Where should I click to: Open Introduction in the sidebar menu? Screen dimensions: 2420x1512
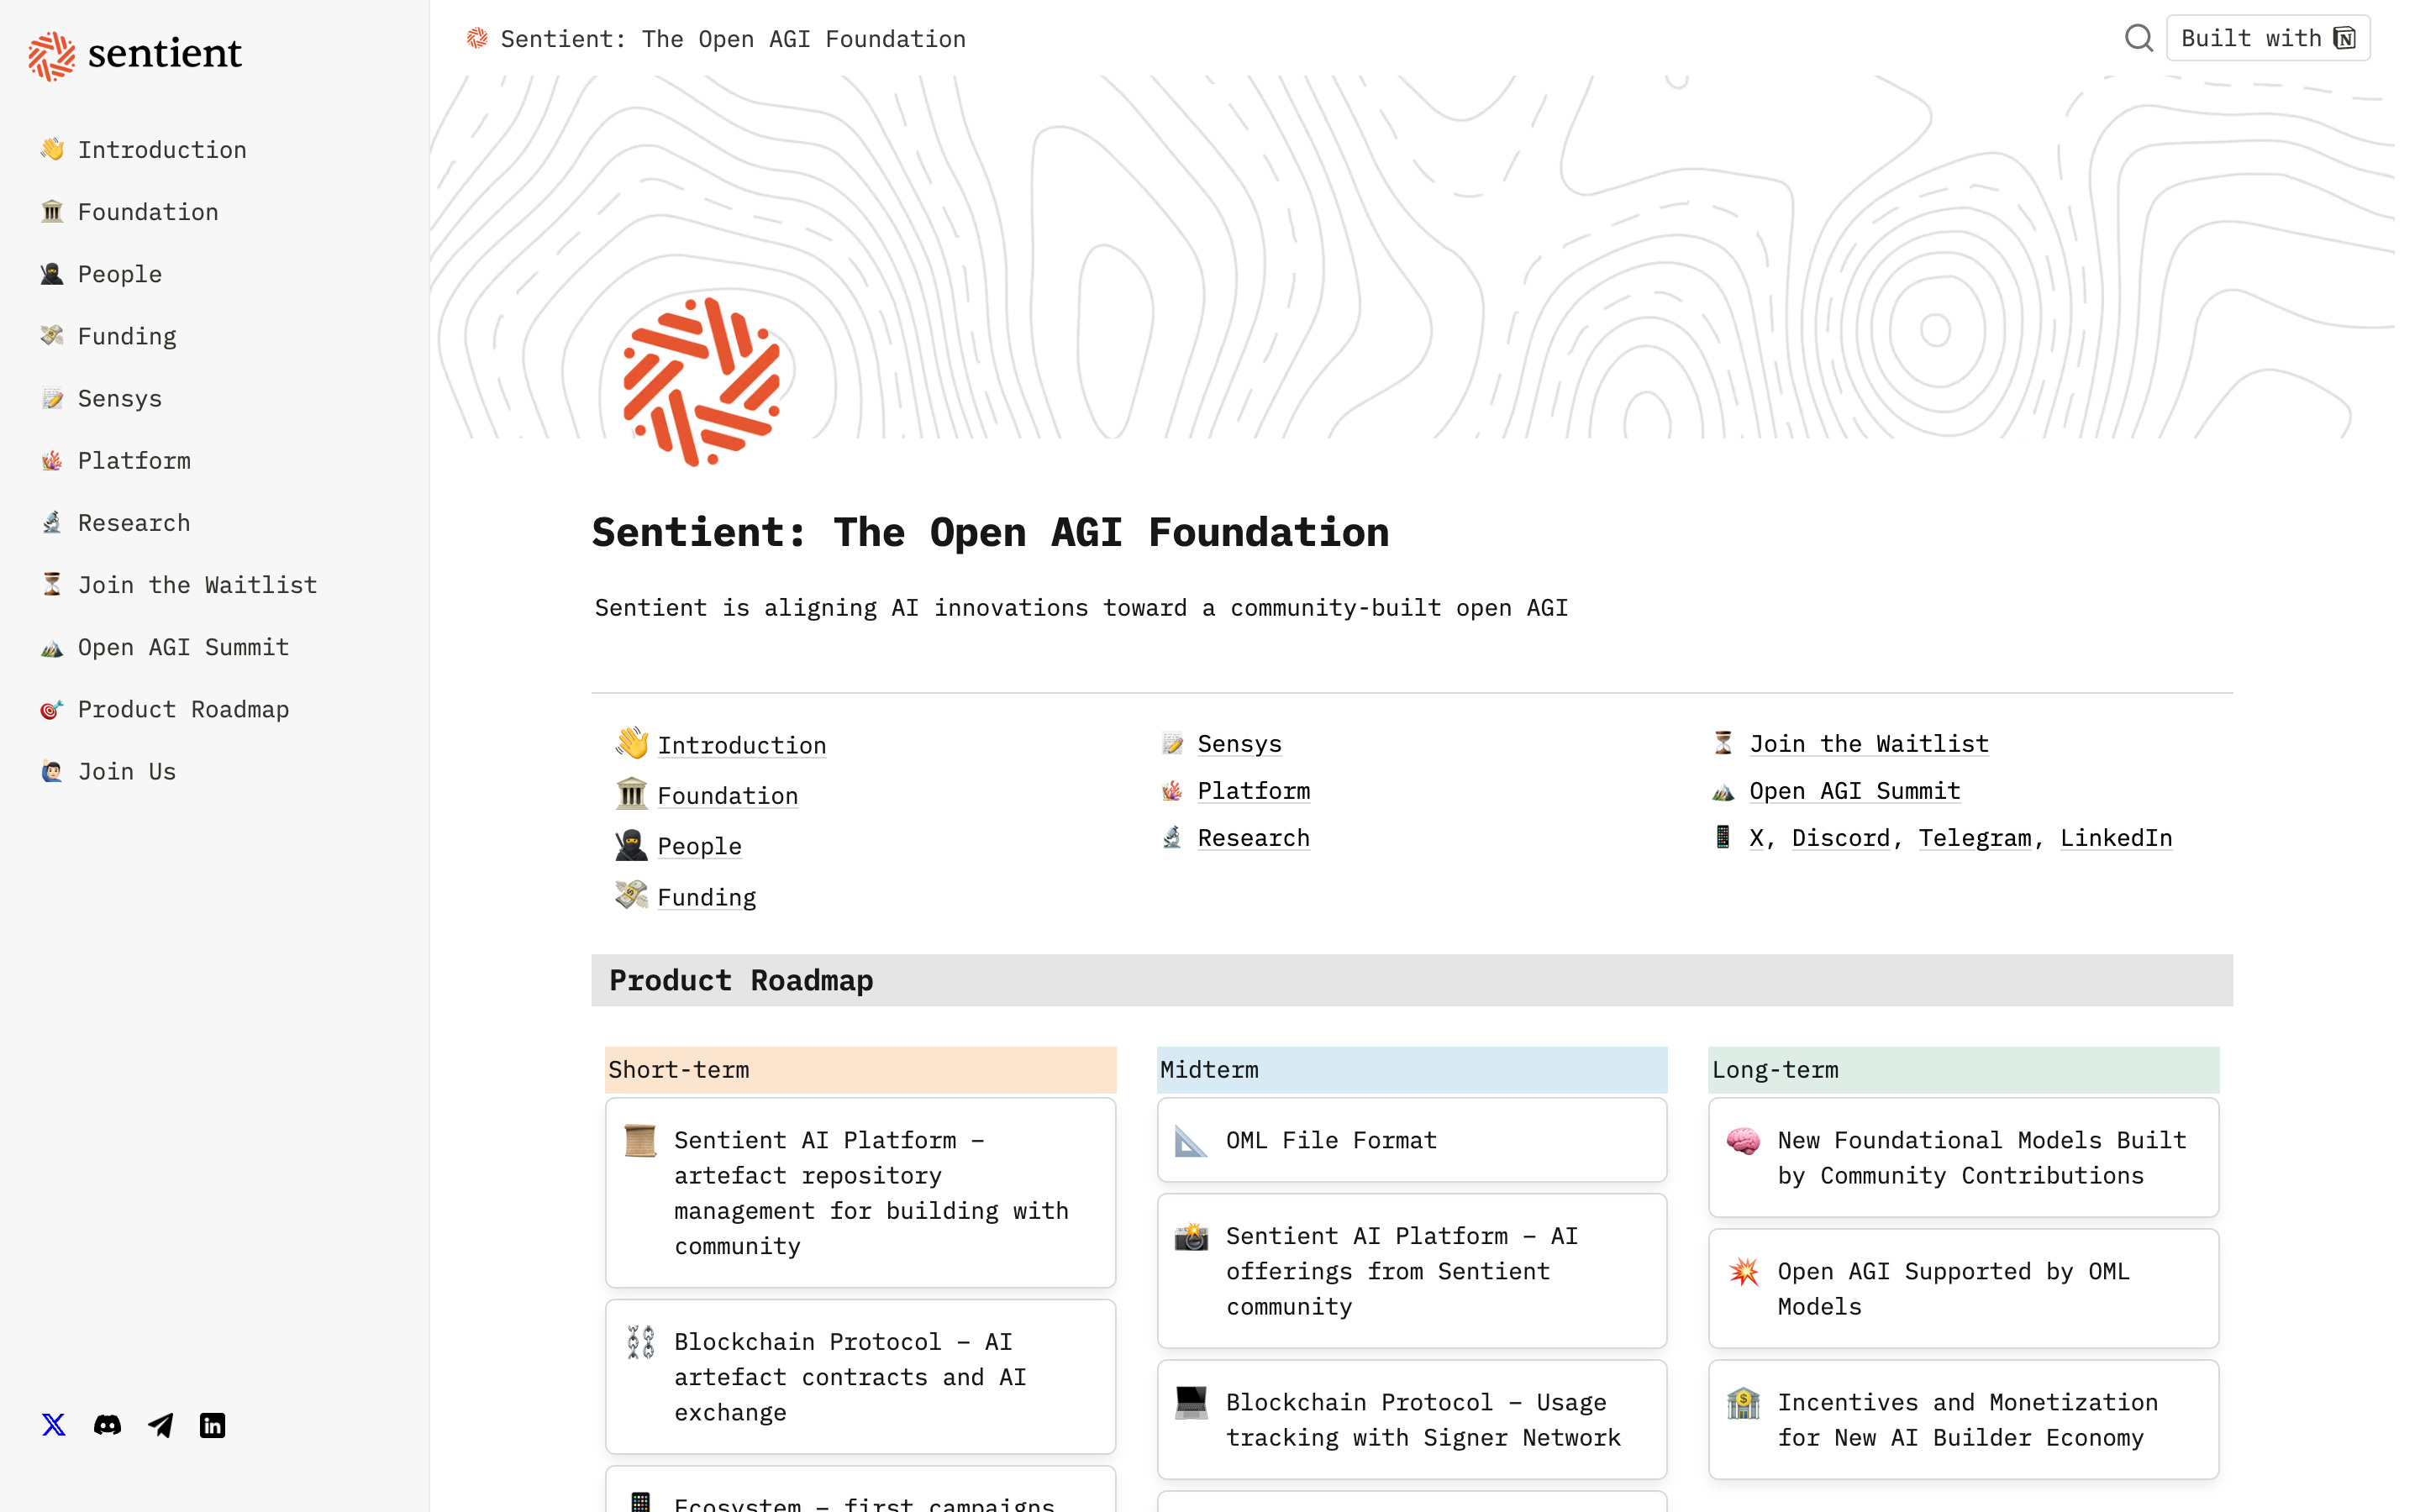tap(162, 150)
